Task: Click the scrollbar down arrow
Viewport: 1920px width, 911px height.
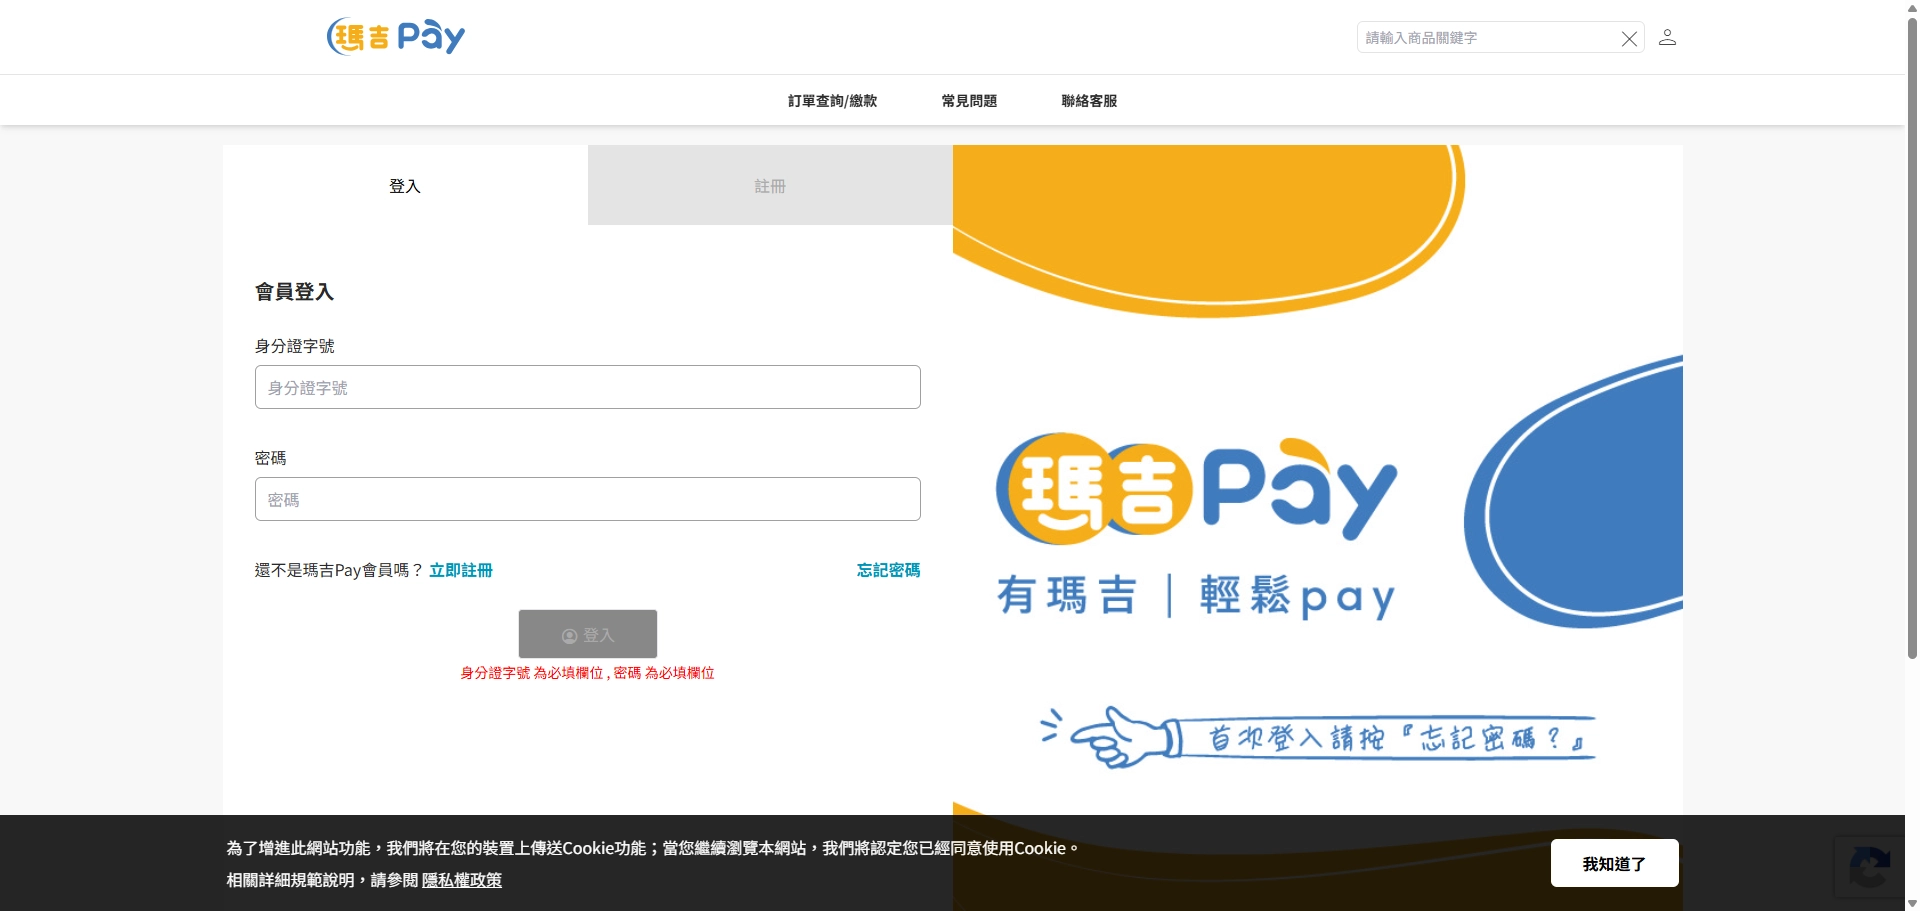Action: 1912,903
